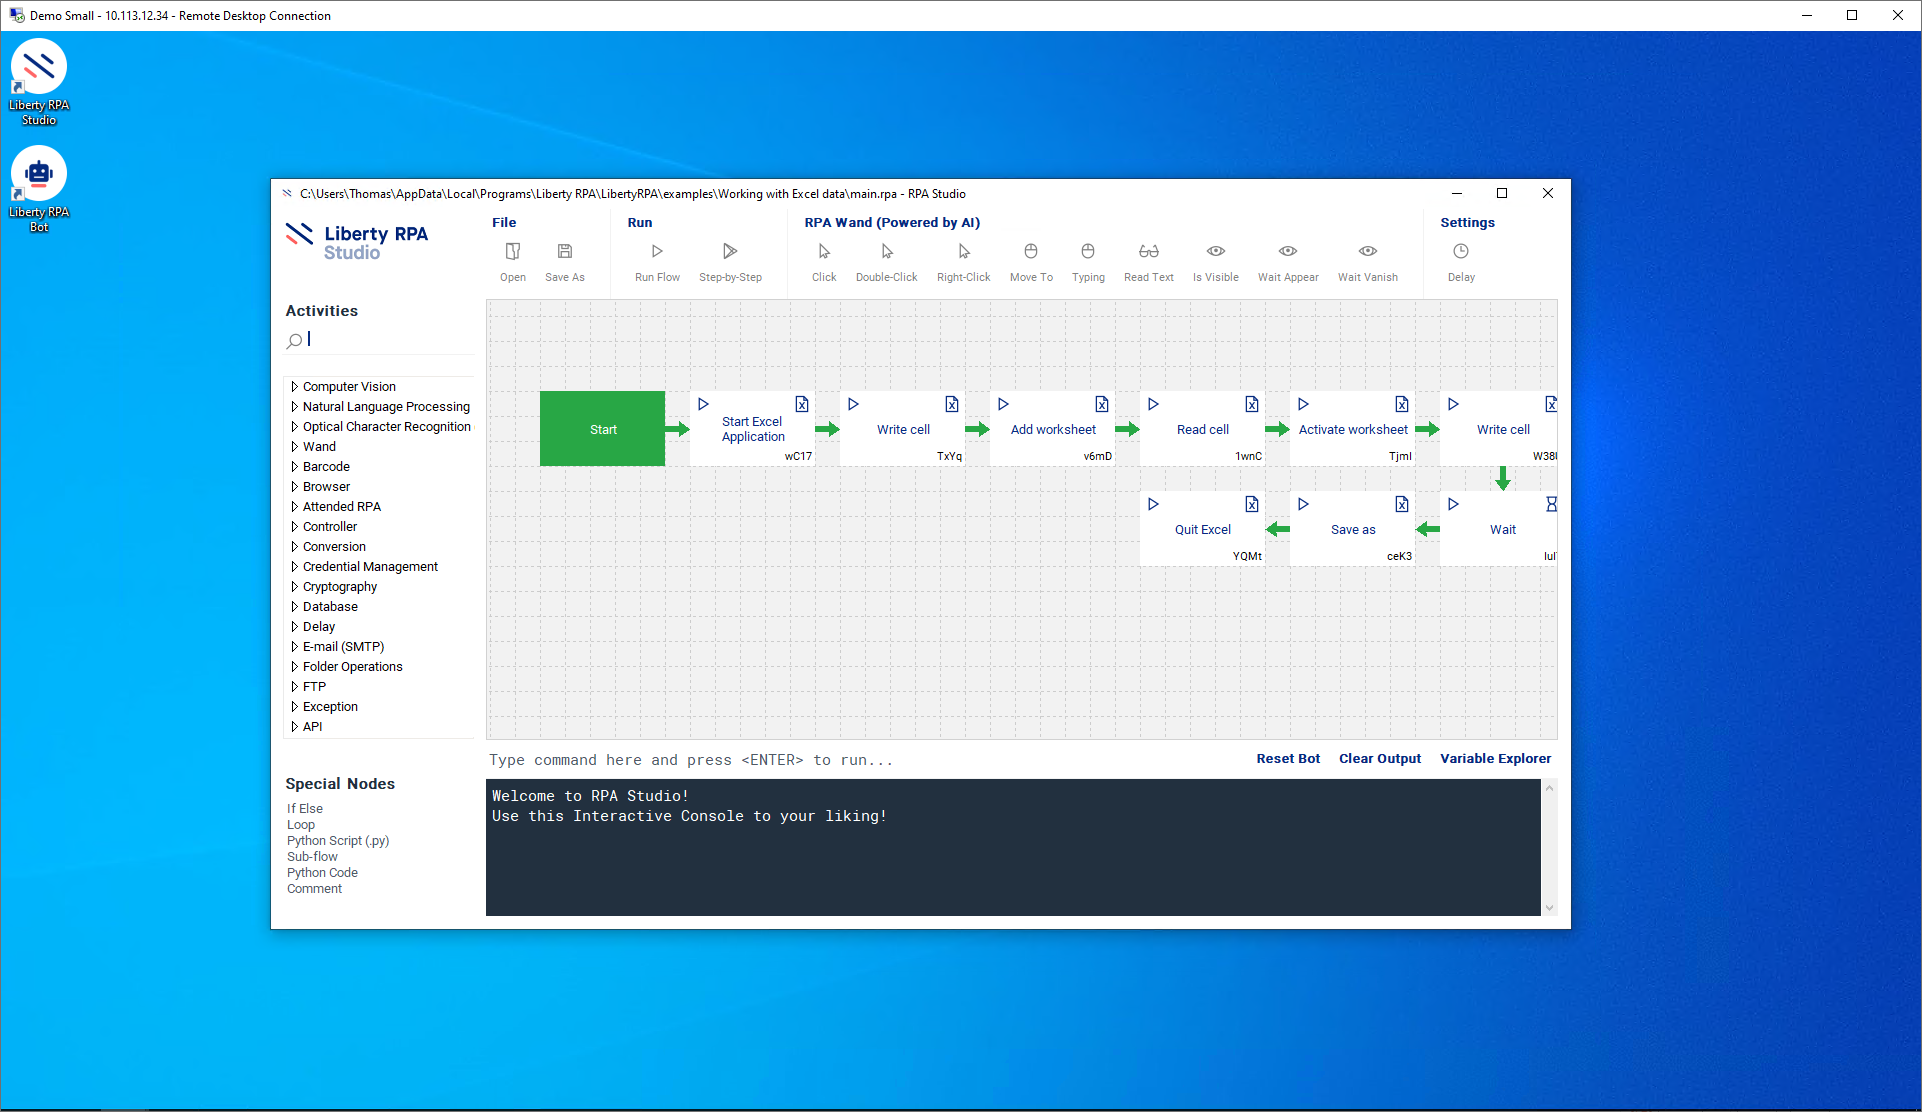The width and height of the screenshot is (1922, 1112).
Task: Click the console output scrollbar down arrow
Action: 1549,908
